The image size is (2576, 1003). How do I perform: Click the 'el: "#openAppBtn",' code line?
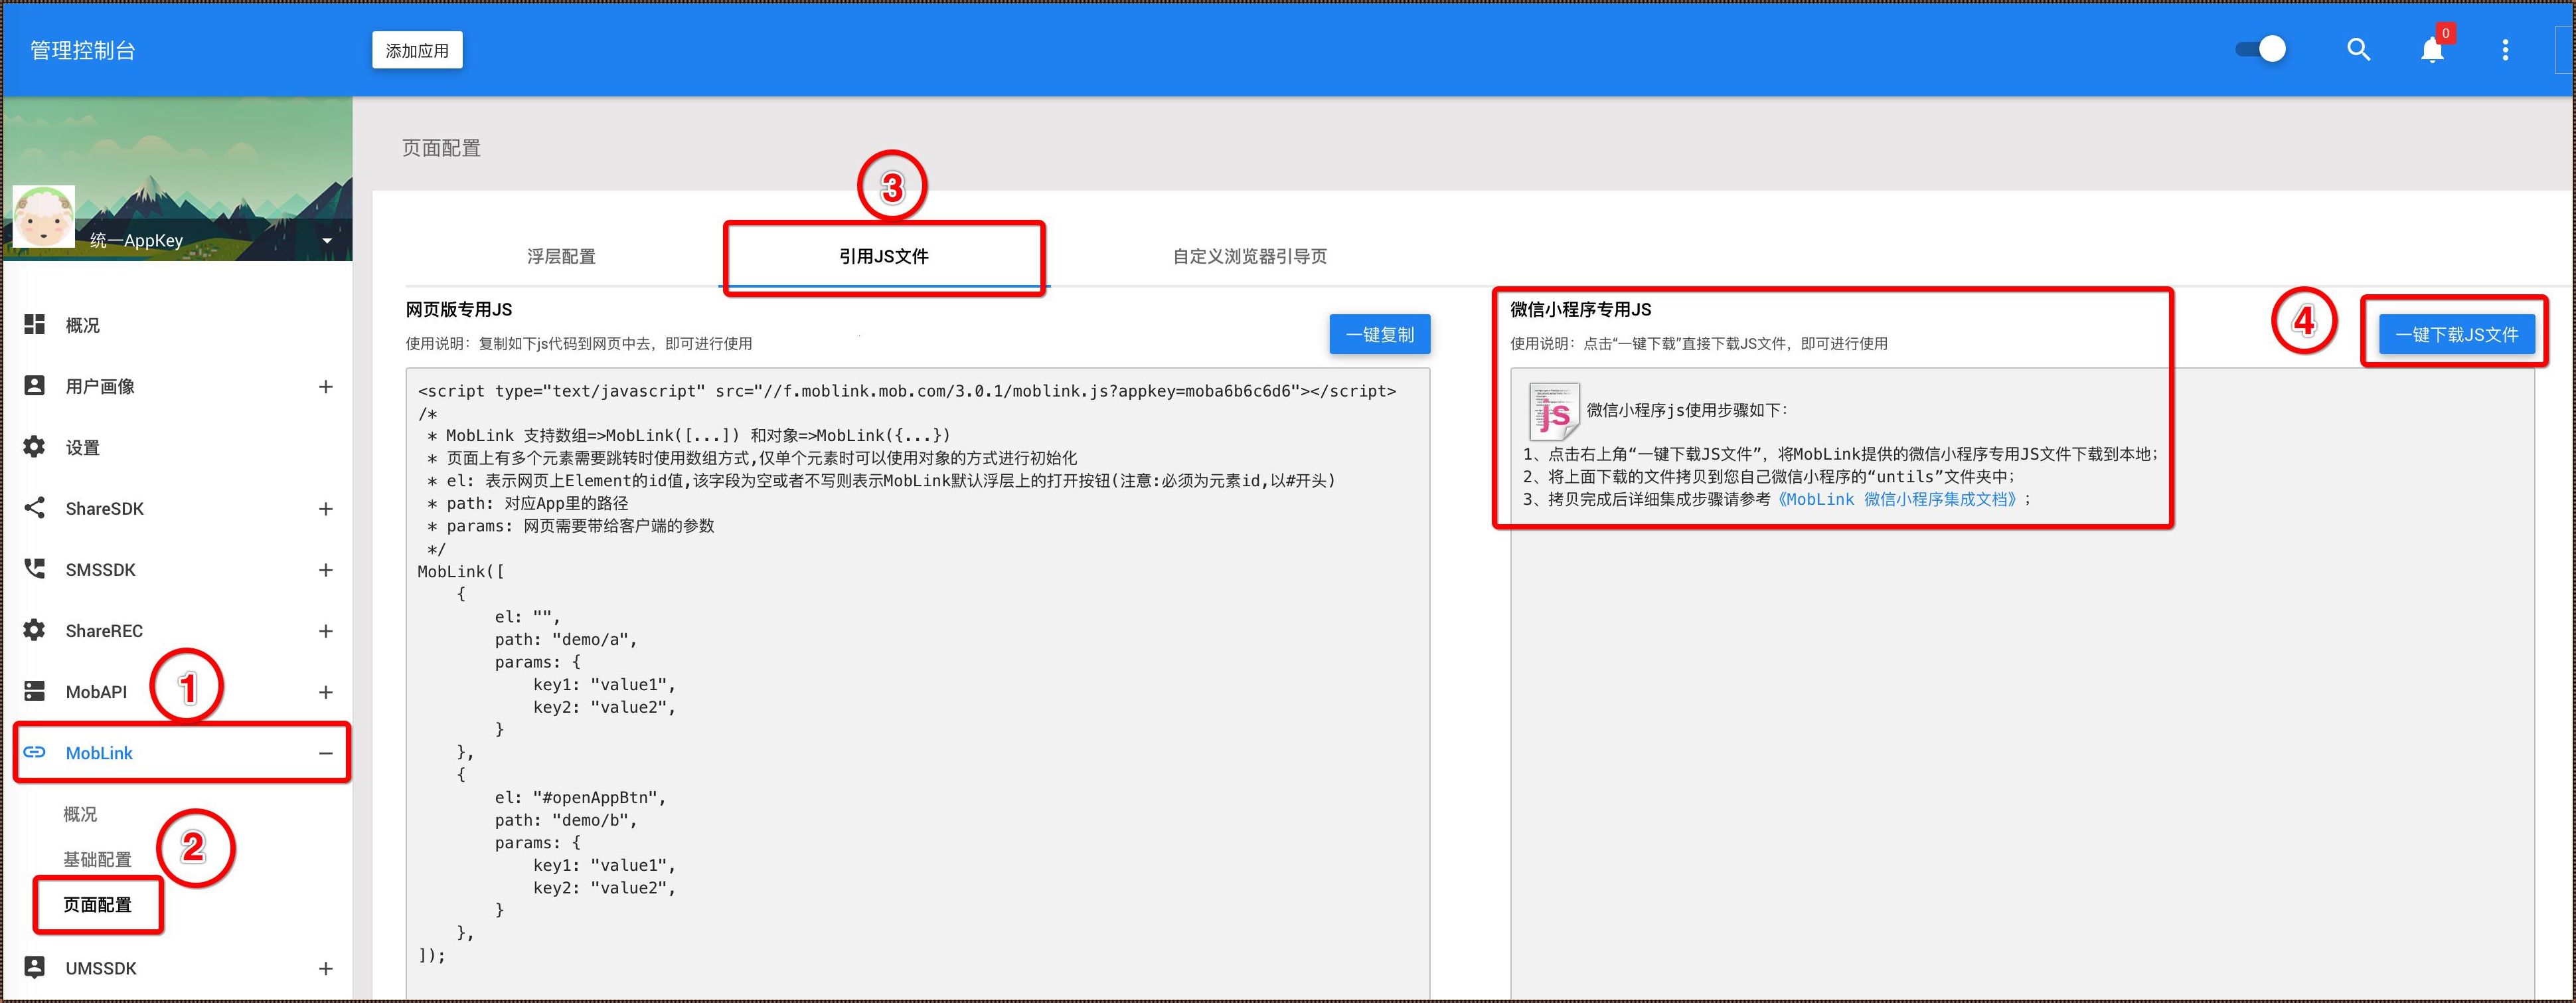pos(580,797)
